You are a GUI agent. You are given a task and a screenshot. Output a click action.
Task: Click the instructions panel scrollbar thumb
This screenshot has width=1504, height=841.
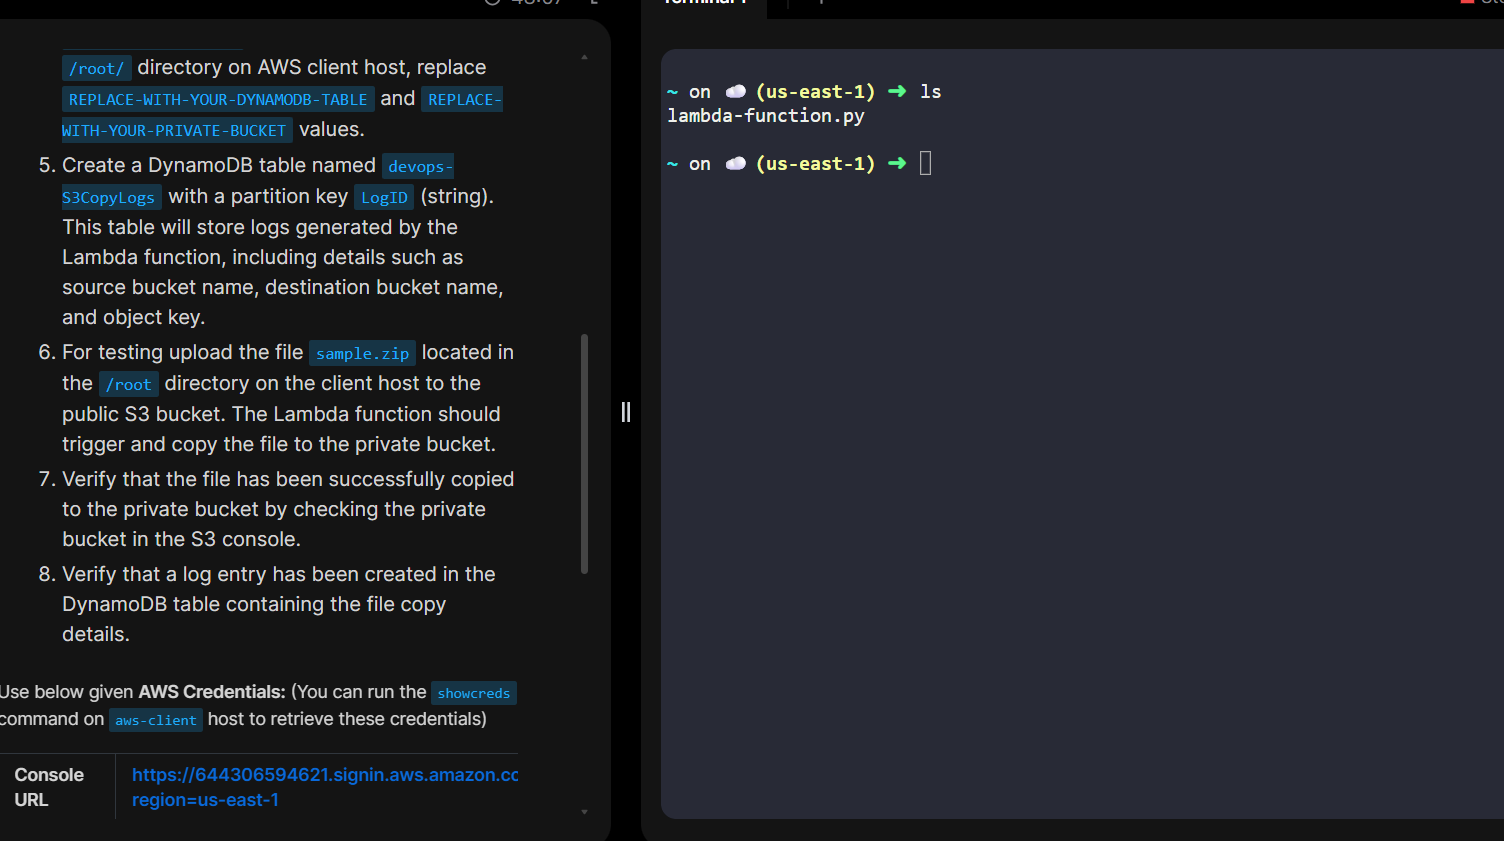584,453
